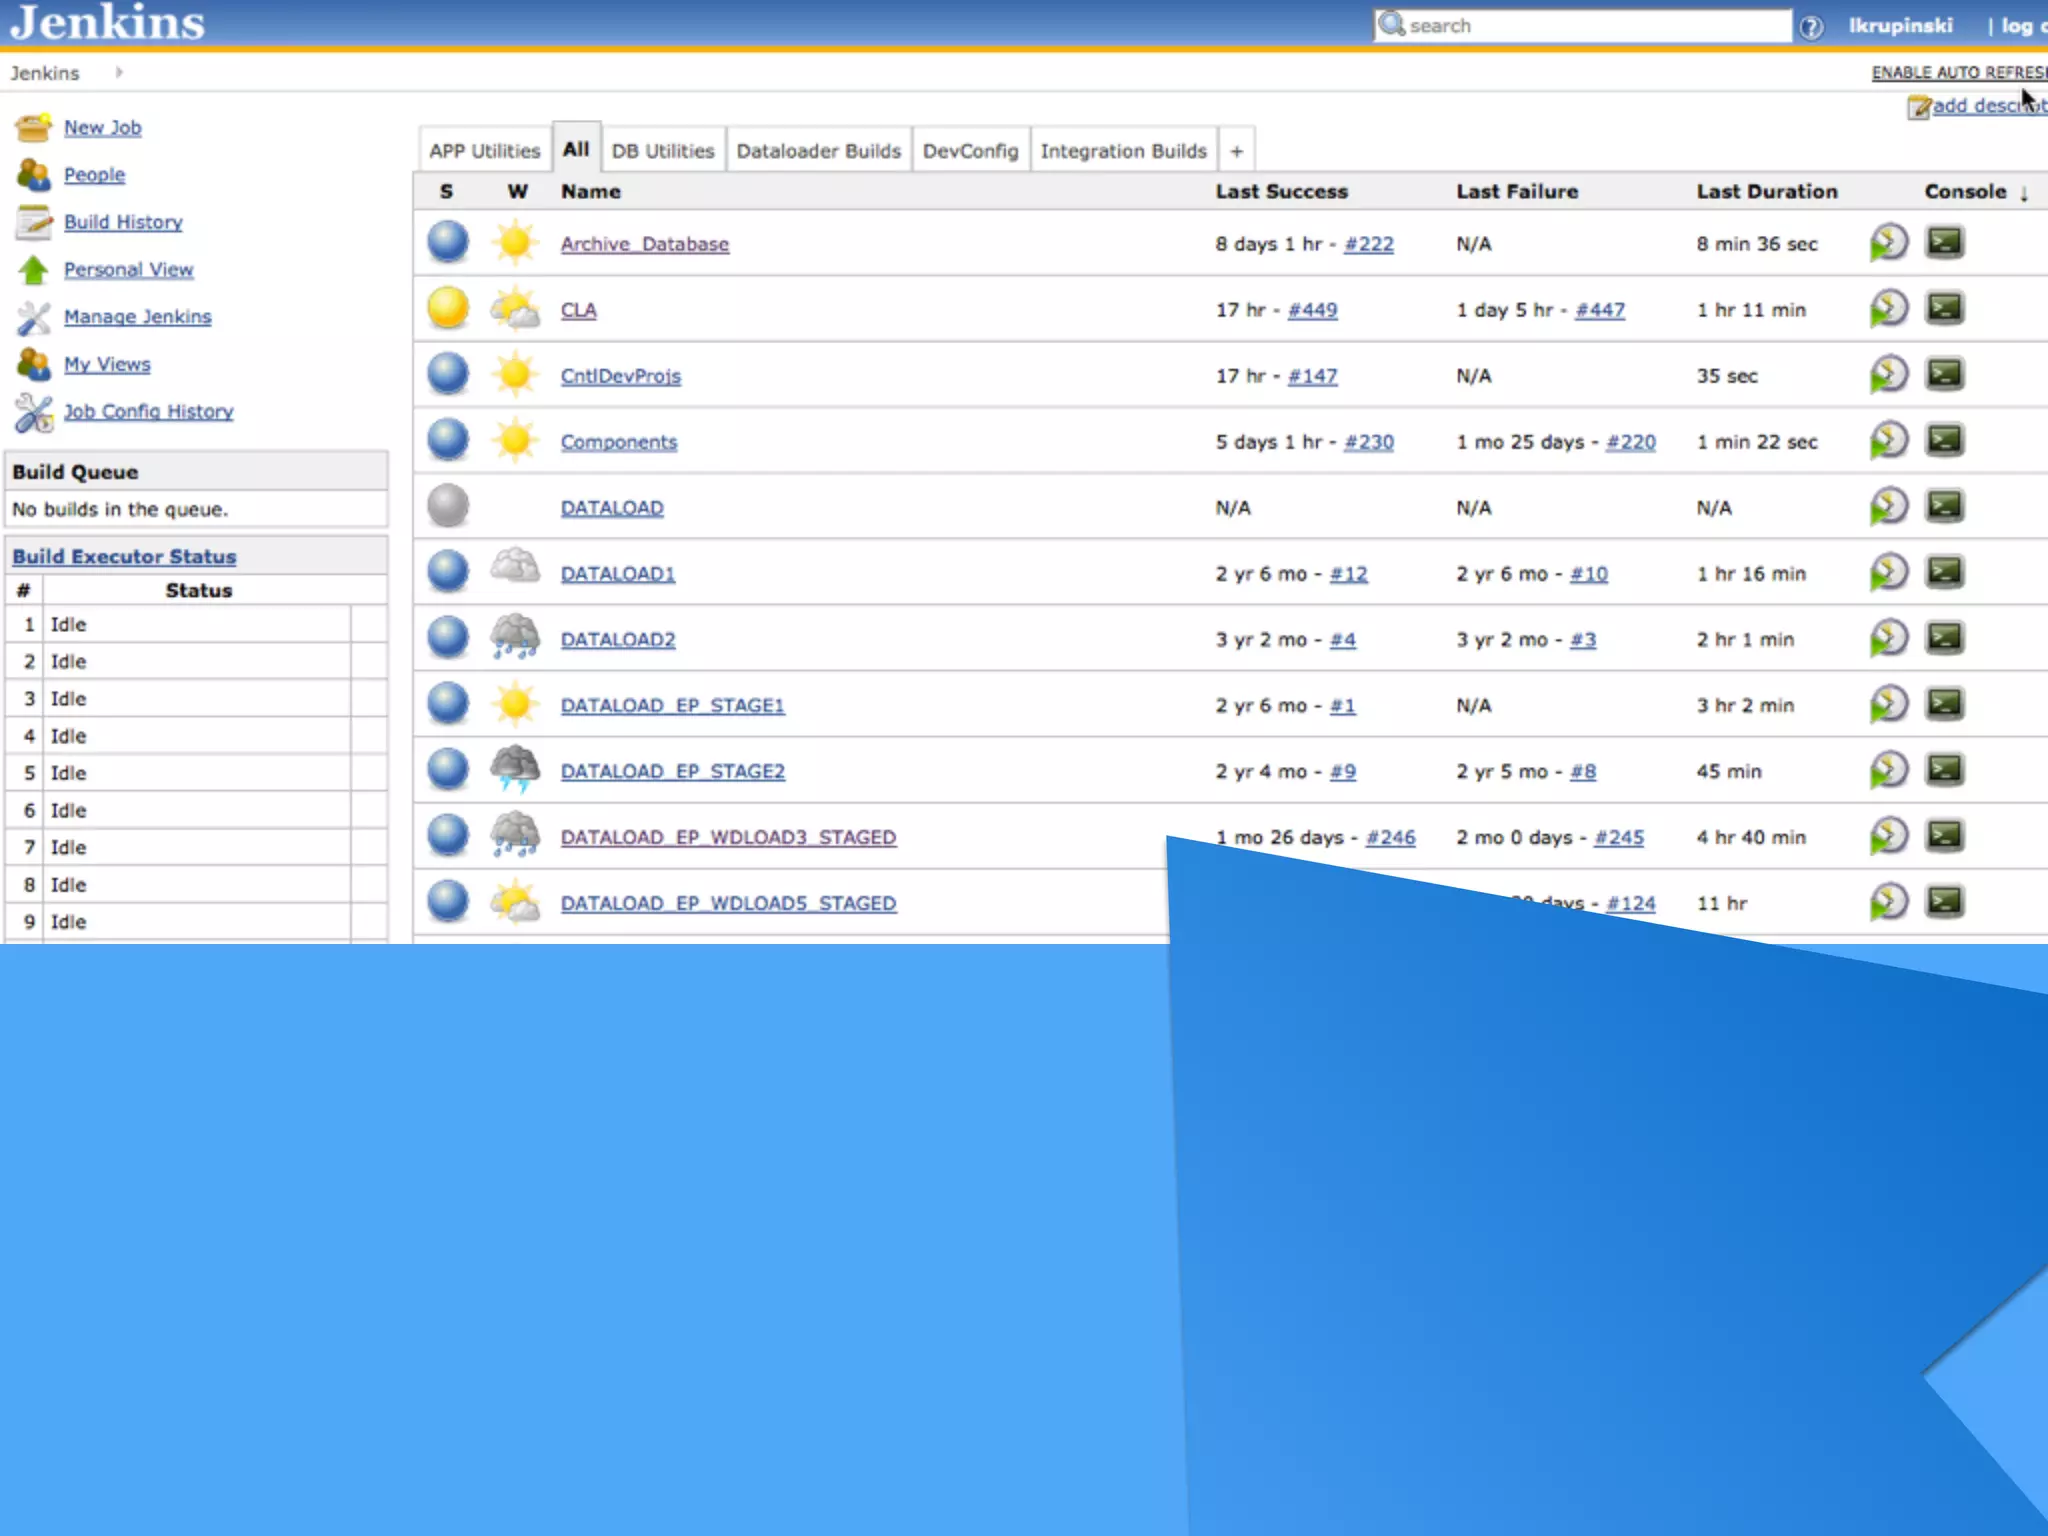Viewport: 2048px width, 1536px height.
Task: Click the search help question mark icon
Action: (x=1811, y=27)
